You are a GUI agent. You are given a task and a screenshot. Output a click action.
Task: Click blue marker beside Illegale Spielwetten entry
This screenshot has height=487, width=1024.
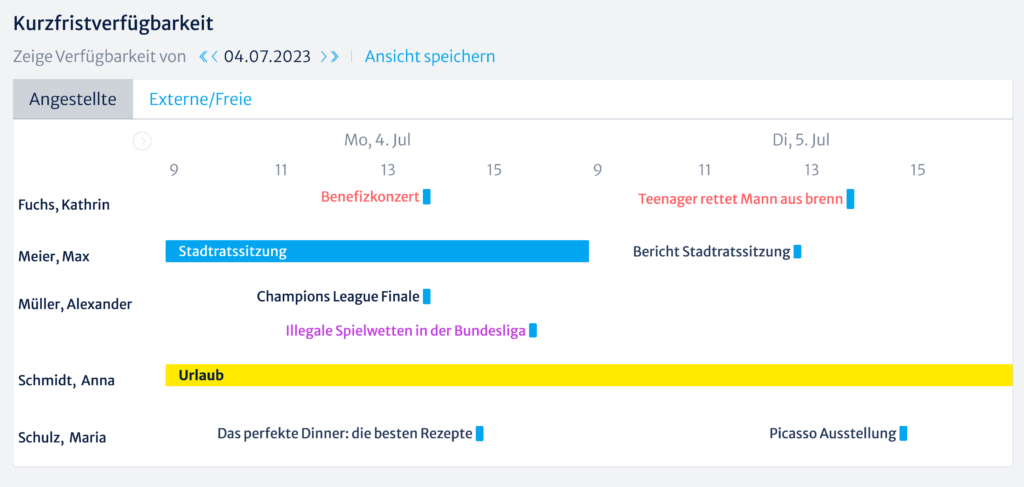[533, 330]
